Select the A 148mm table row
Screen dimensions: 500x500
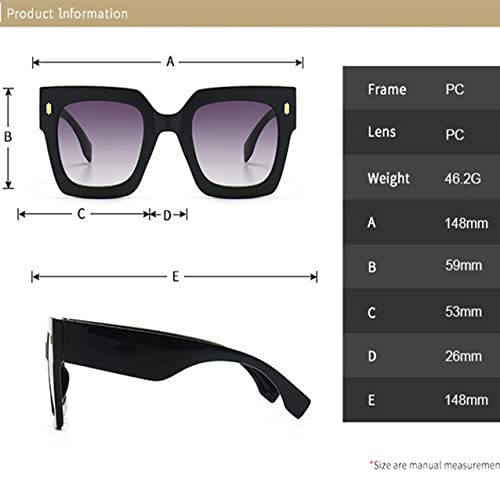coord(421,222)
